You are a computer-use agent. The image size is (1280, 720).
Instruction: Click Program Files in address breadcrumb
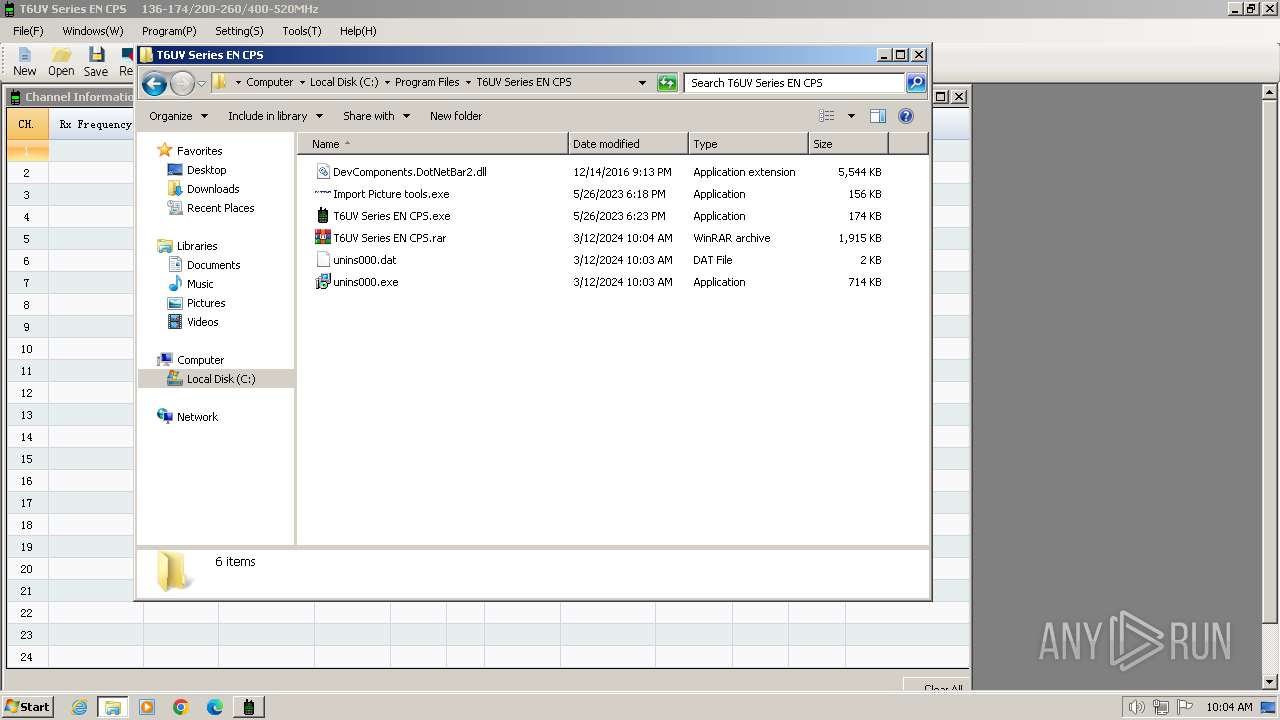pyautogui.click(x=427, y=83)
